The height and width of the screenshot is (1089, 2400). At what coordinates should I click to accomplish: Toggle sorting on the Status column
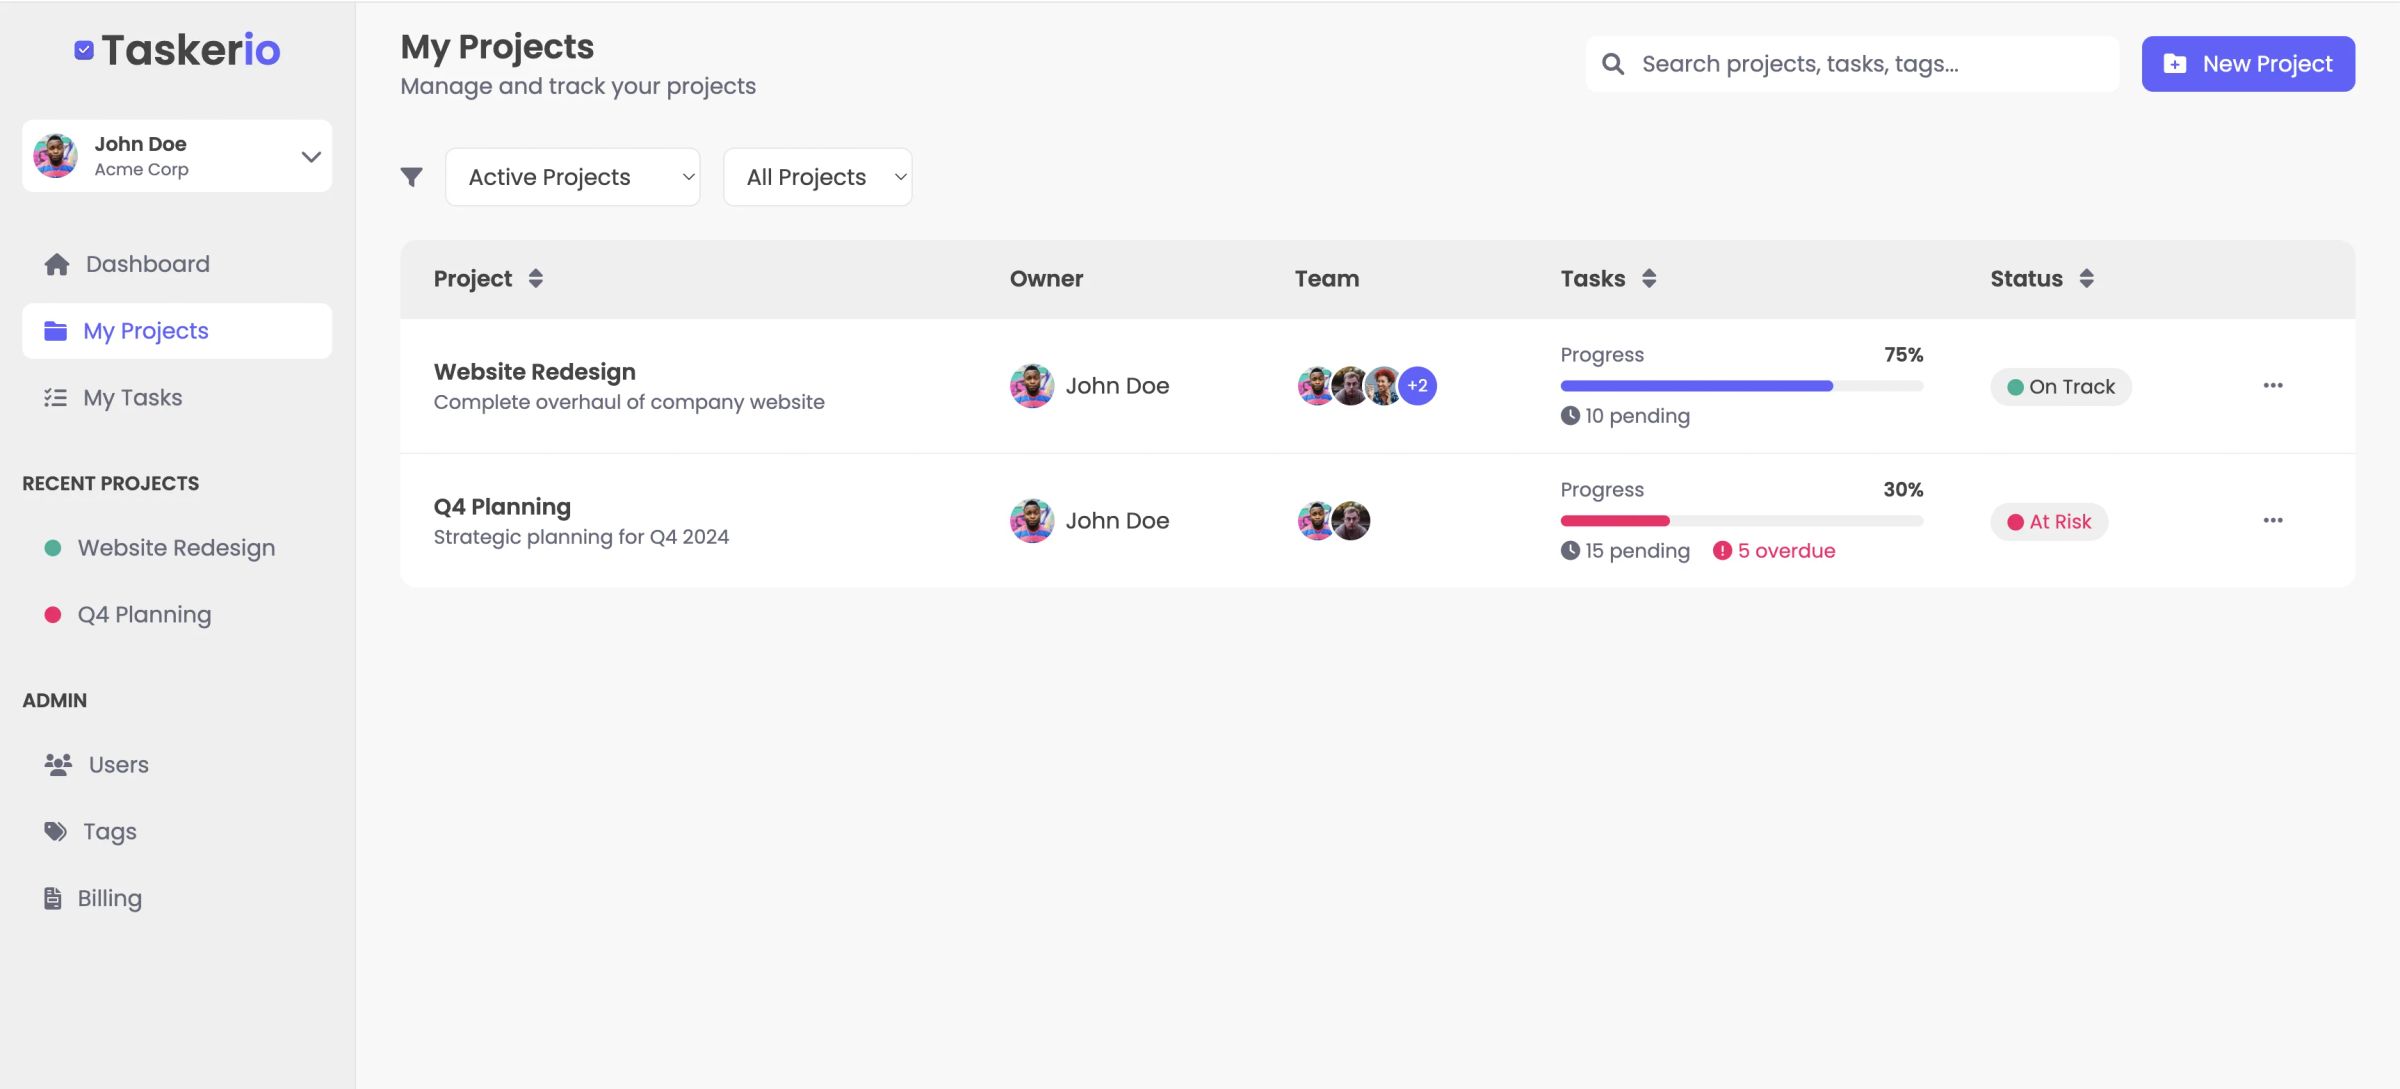tap(2086, 278)
